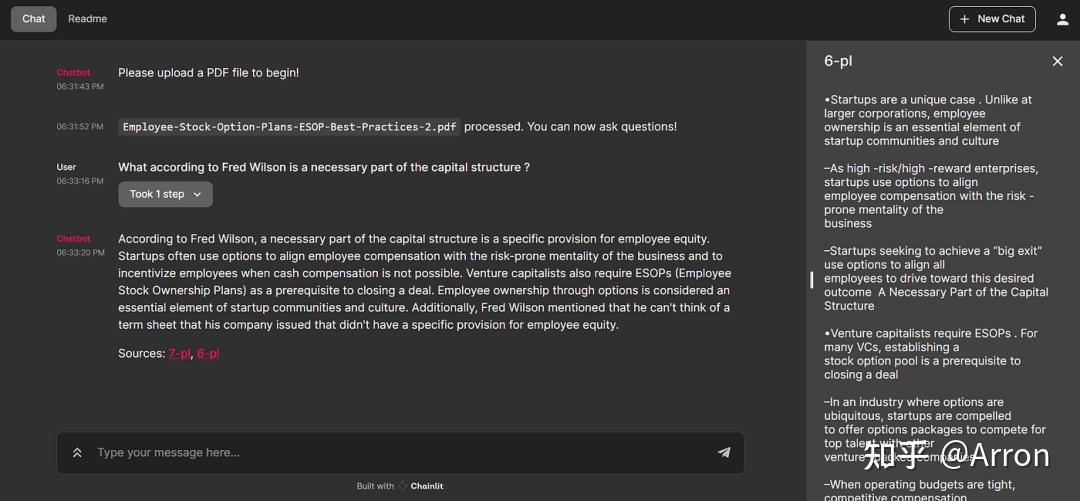
Task: Open the 7-pl source link
Action: click(x=179, y=353)
